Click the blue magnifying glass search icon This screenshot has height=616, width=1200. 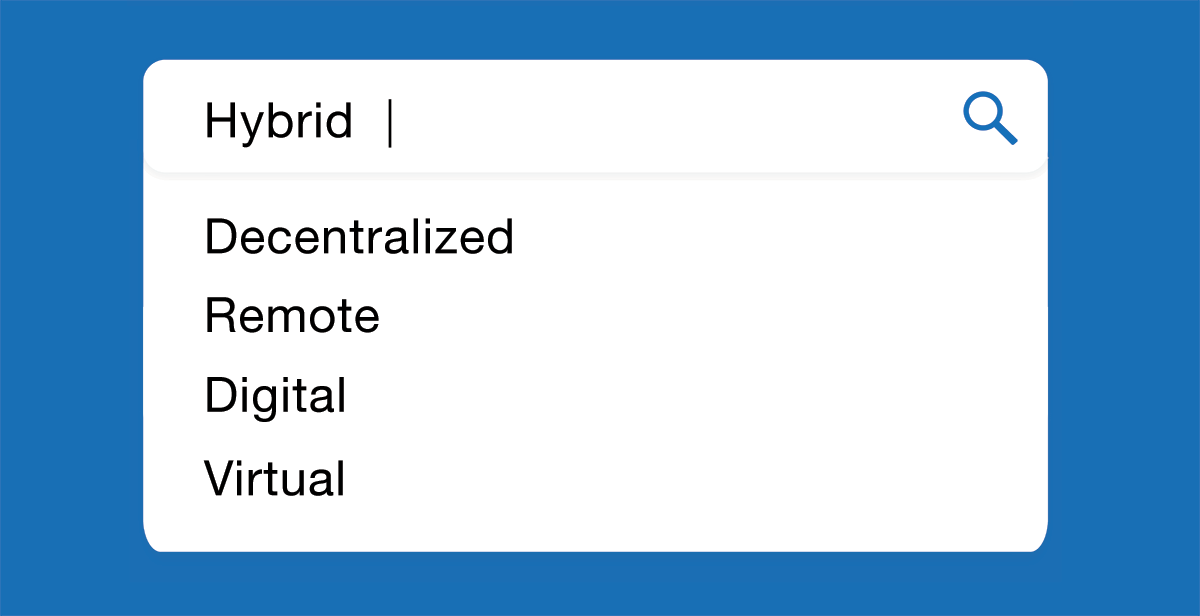(x=990, y=119)
